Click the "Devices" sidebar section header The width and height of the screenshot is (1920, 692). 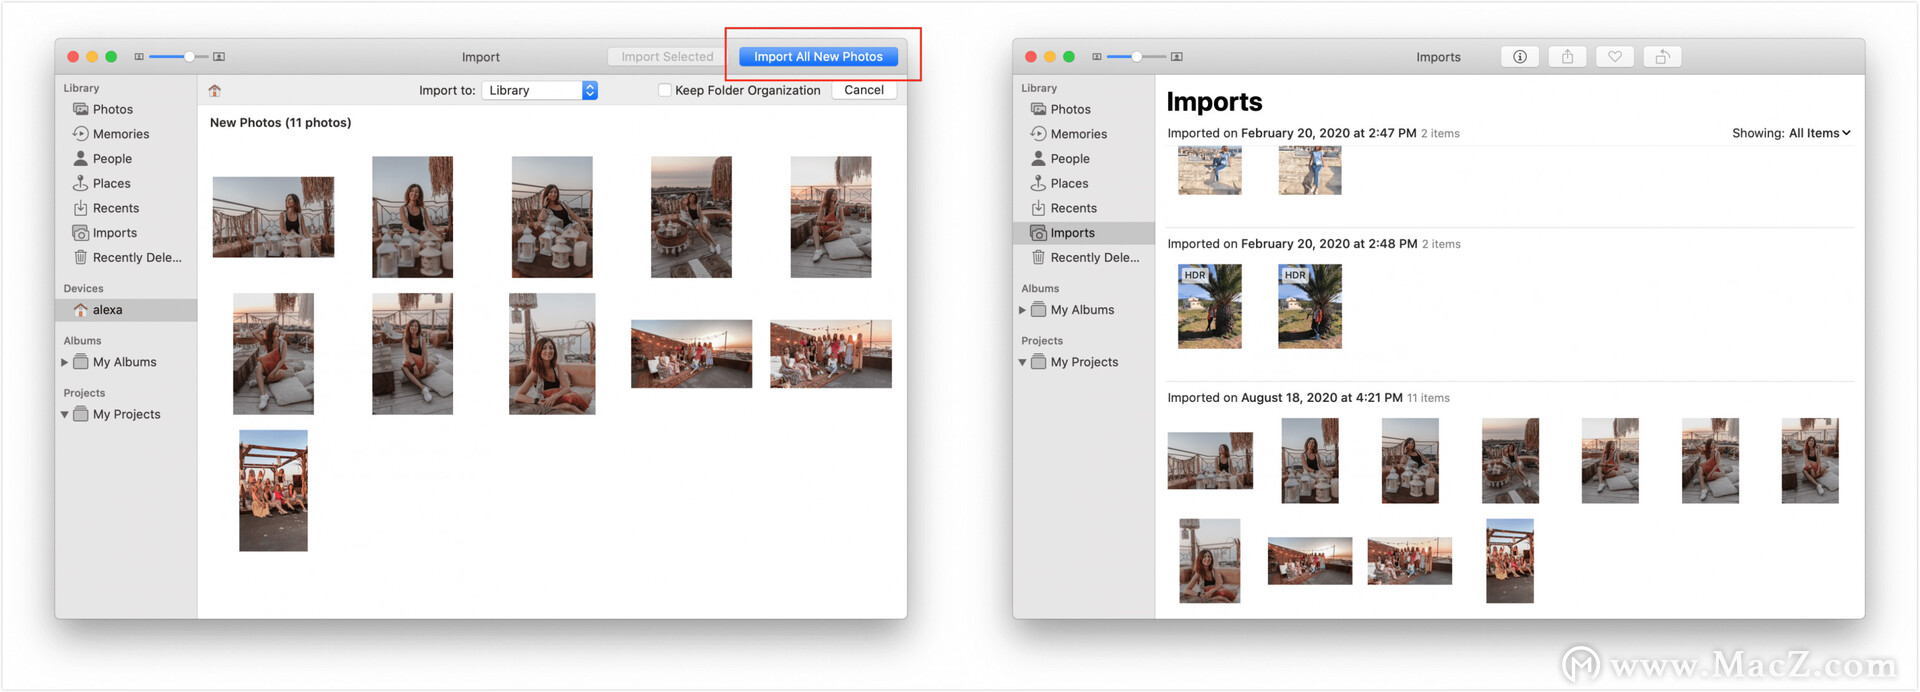[x=84, y=289]
